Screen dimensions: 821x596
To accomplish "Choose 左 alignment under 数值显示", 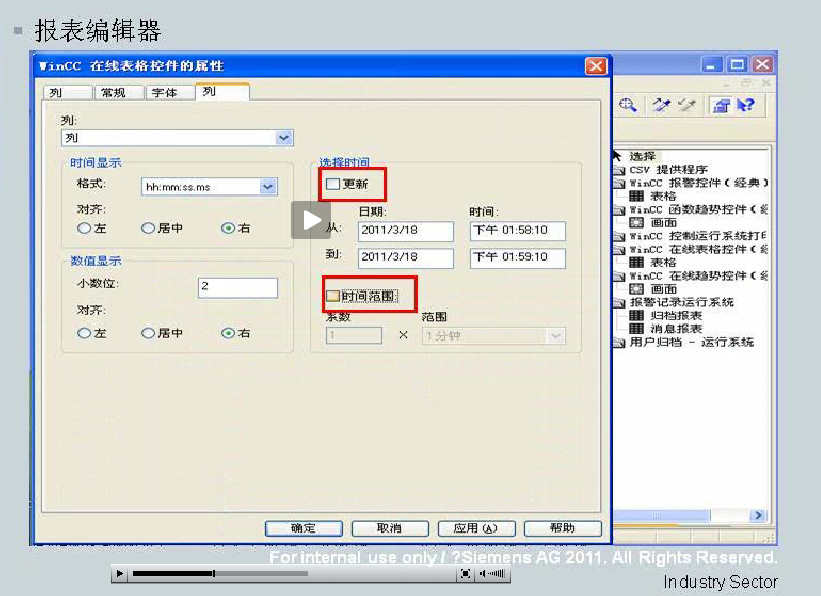I will 83,333.
